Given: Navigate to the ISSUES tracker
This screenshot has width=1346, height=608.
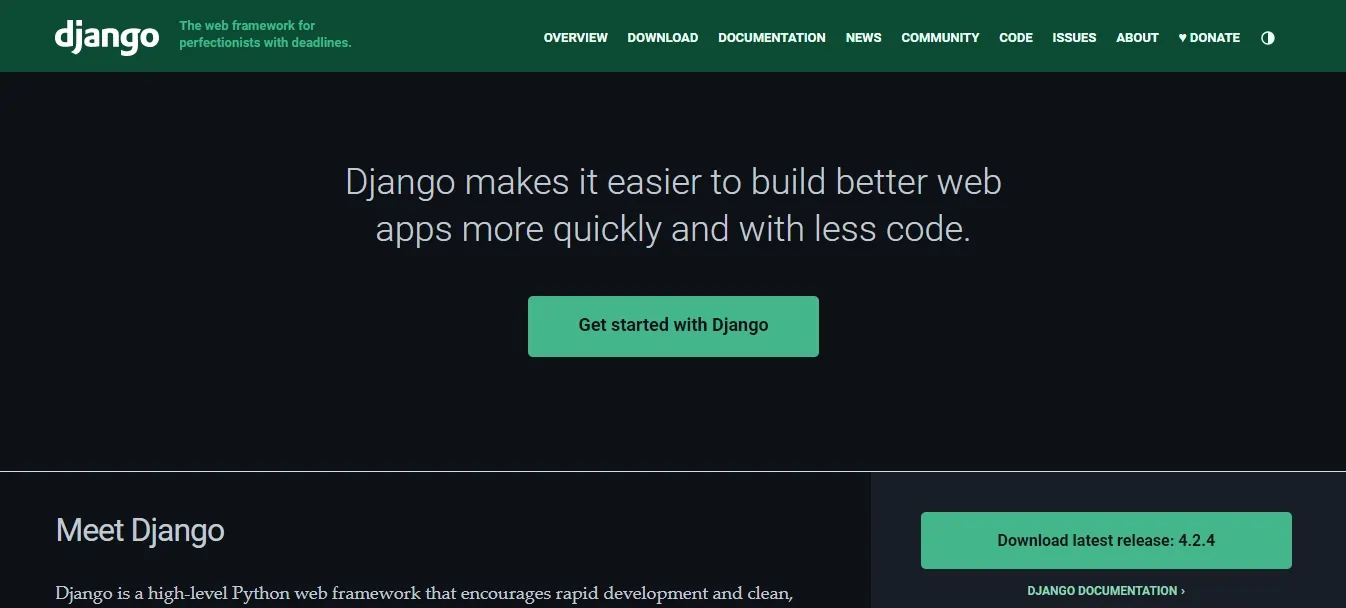Looking at the screenshot, I should pyautogui.click(x=1074, y=37).
